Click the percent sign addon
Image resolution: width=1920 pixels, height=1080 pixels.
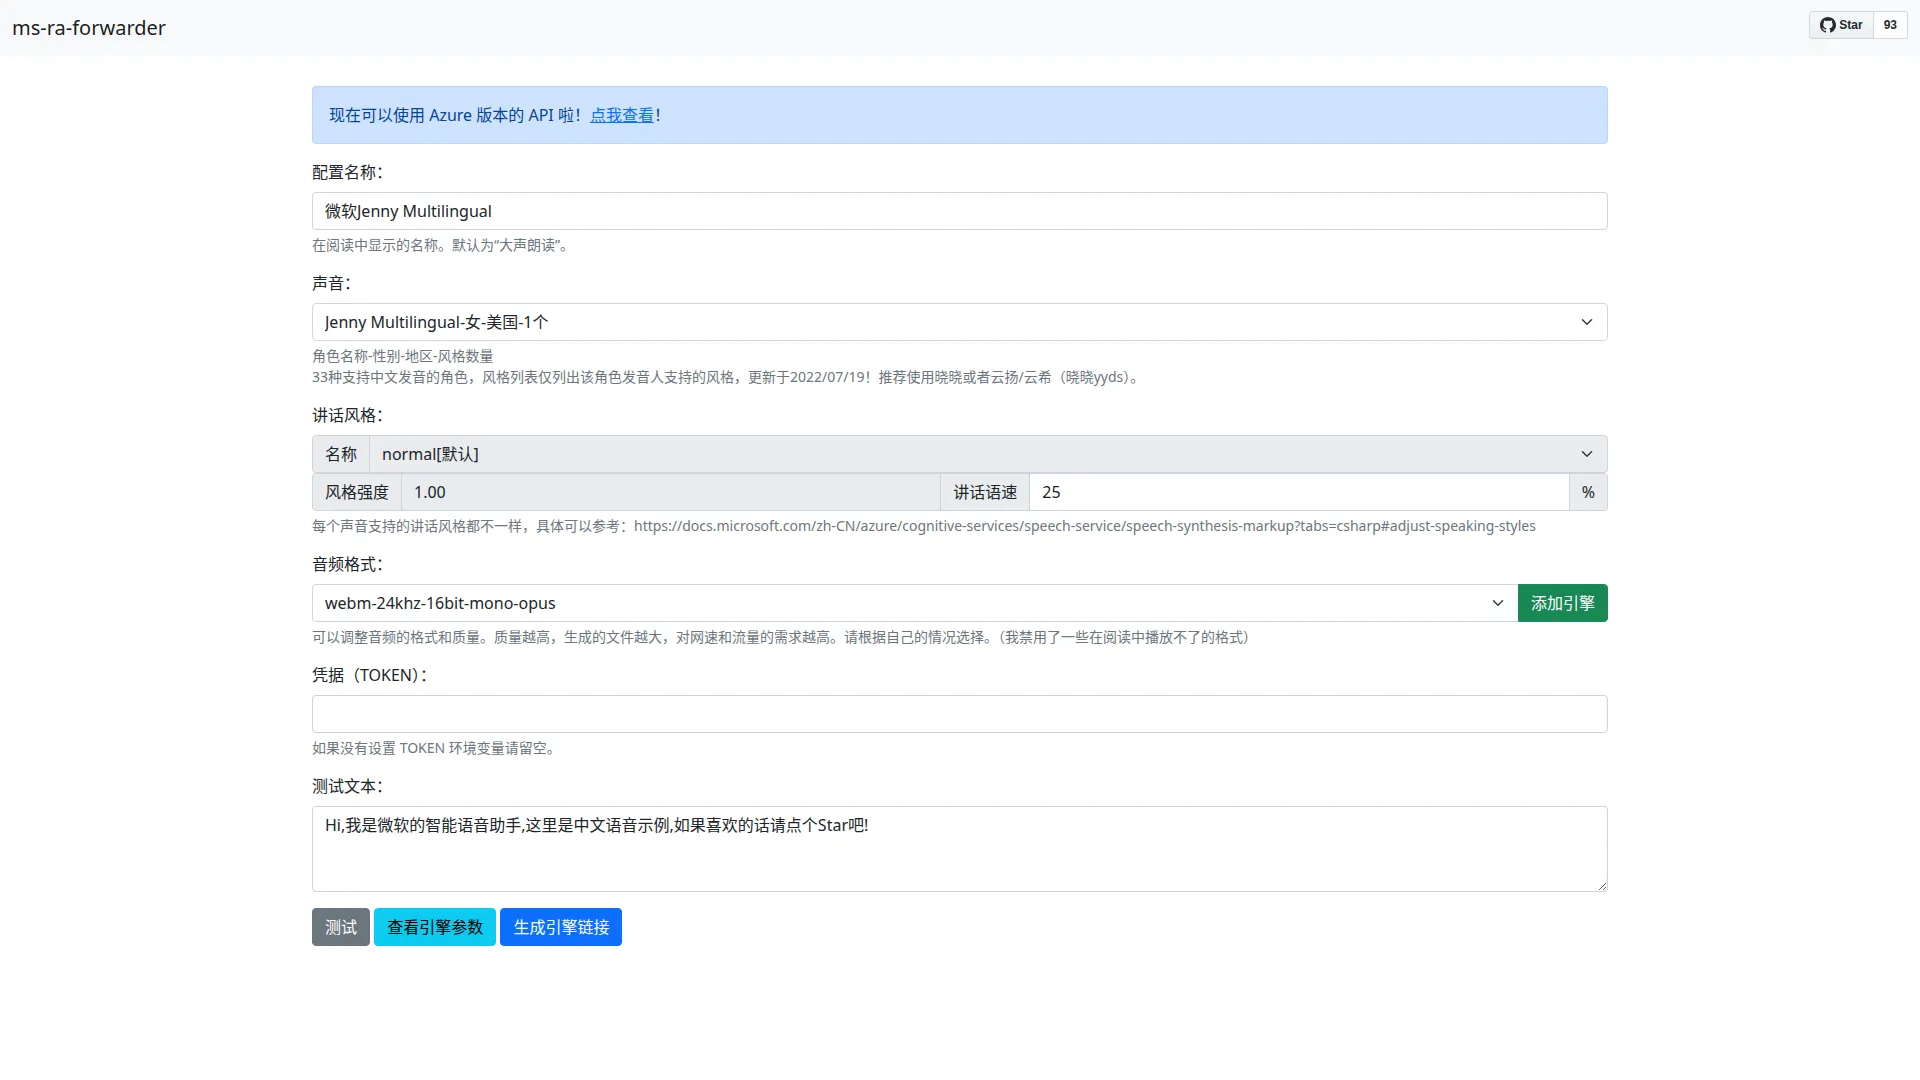[x=1588, y=492]
